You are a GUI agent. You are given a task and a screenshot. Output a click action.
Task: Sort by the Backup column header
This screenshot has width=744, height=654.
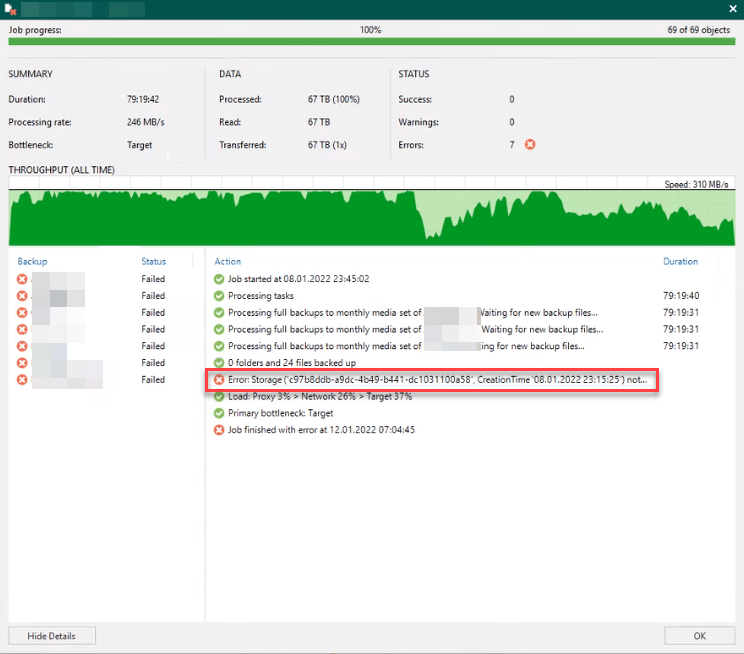point(32,262)
